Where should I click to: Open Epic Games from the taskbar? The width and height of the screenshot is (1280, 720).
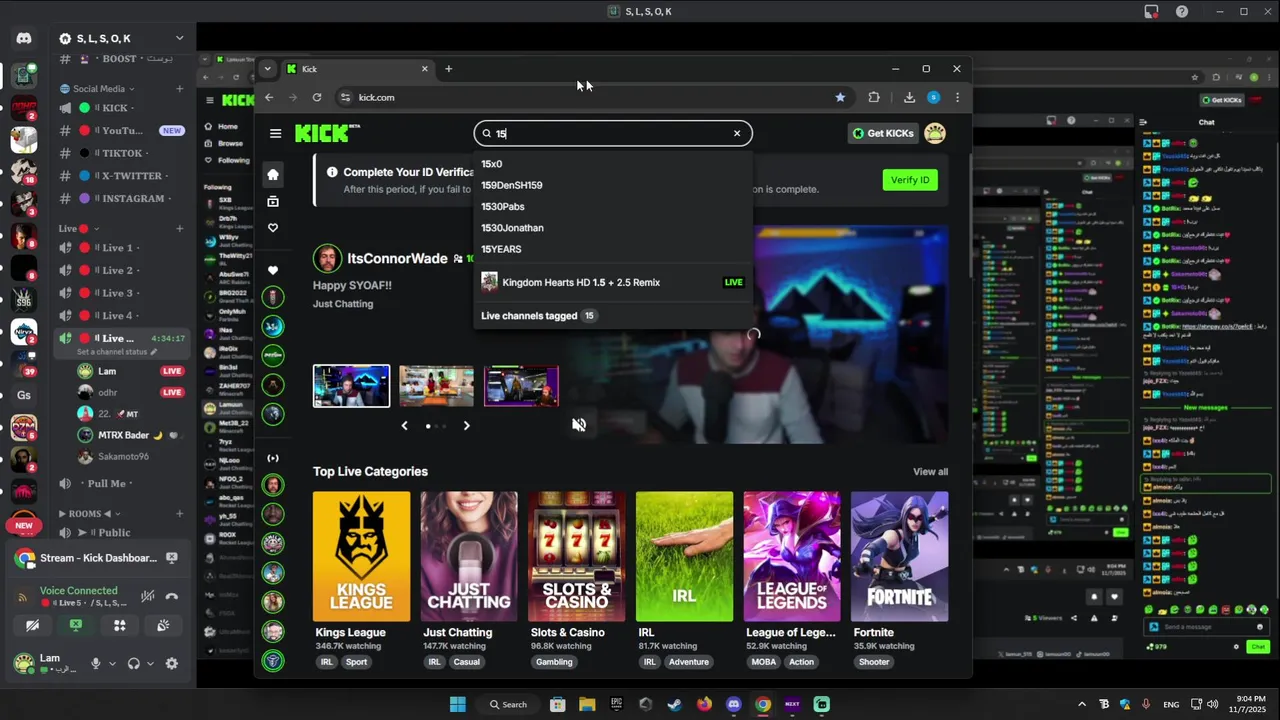616,704
